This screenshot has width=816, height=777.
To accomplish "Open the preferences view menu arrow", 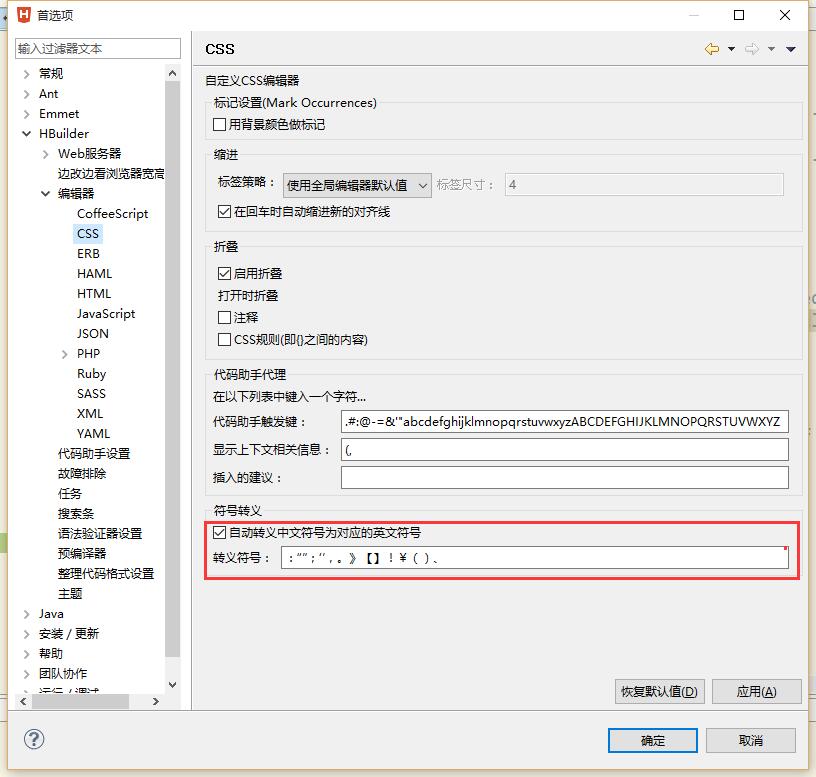I will pyautogui.click(x=790, y=49).
